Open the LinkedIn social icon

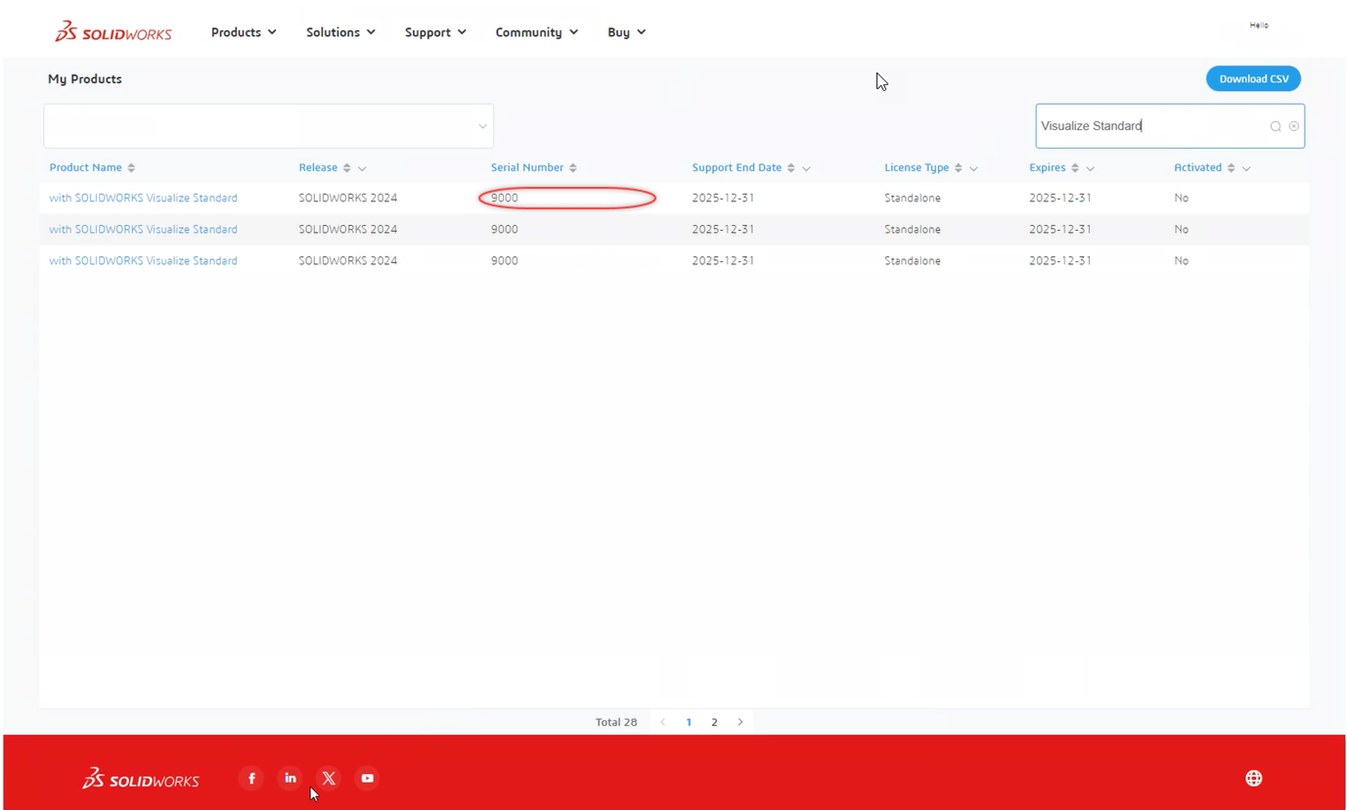[290, 778]
